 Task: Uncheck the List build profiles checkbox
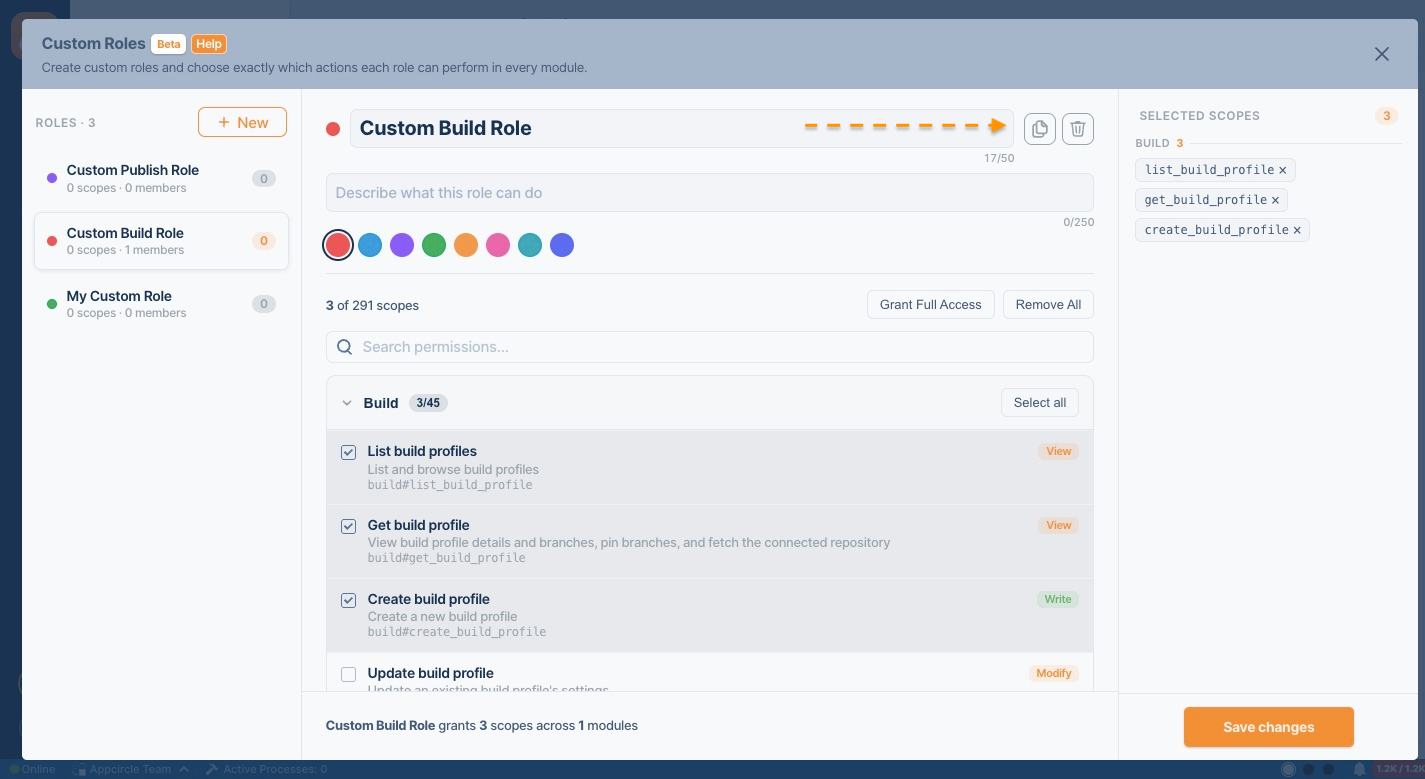[349, 452]
